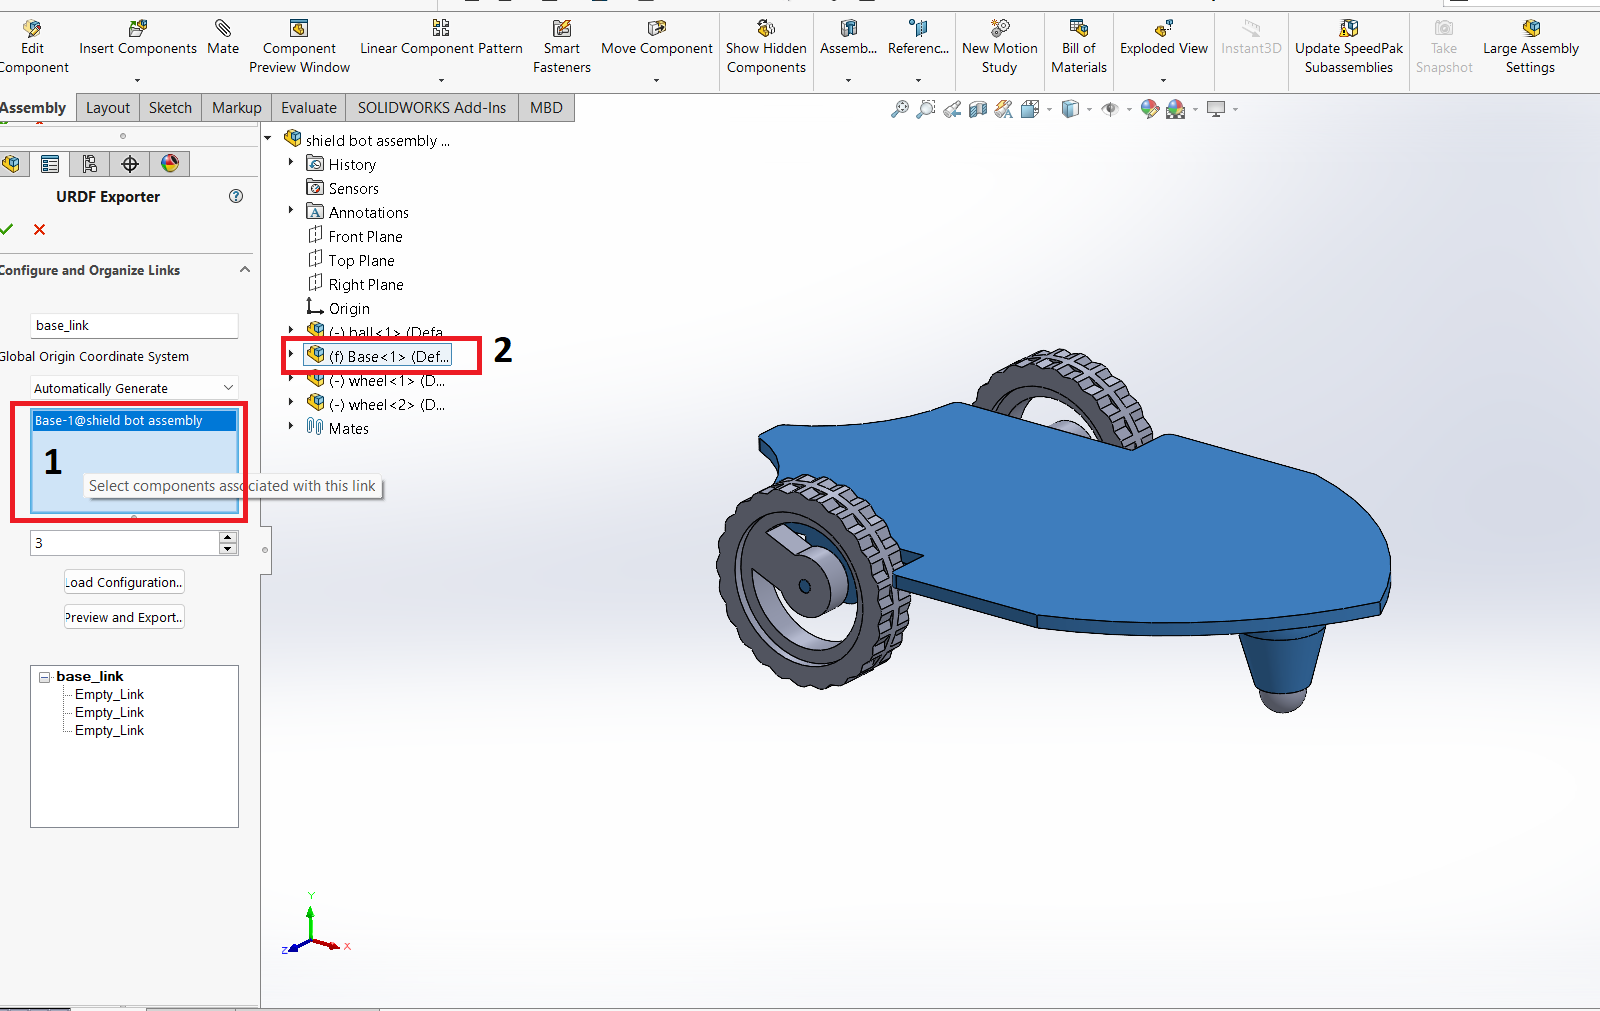Open the ConfigurationManager tab icon
Screen dimensions: 1600x1011
coord(90,164)
